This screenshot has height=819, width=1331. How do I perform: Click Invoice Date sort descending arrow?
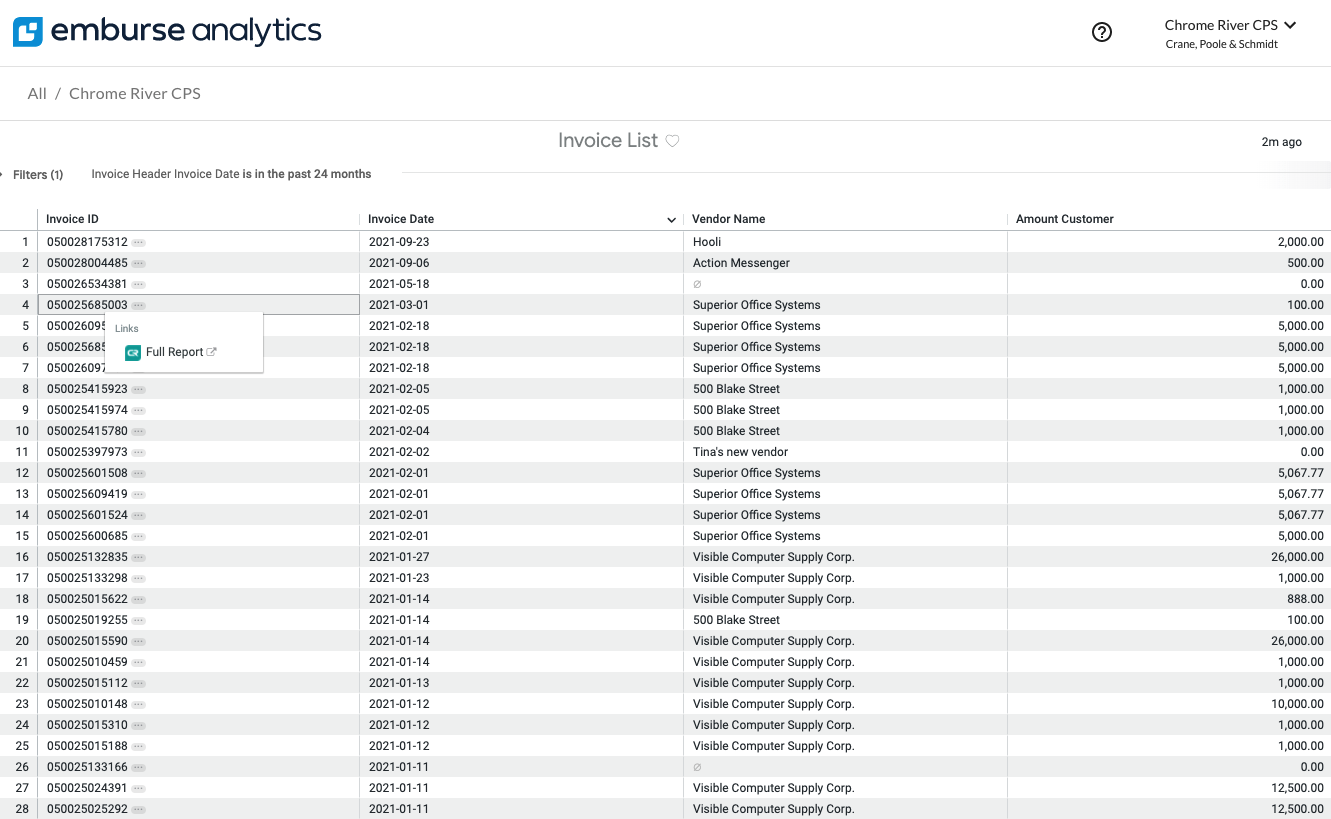tap(672, 220)
